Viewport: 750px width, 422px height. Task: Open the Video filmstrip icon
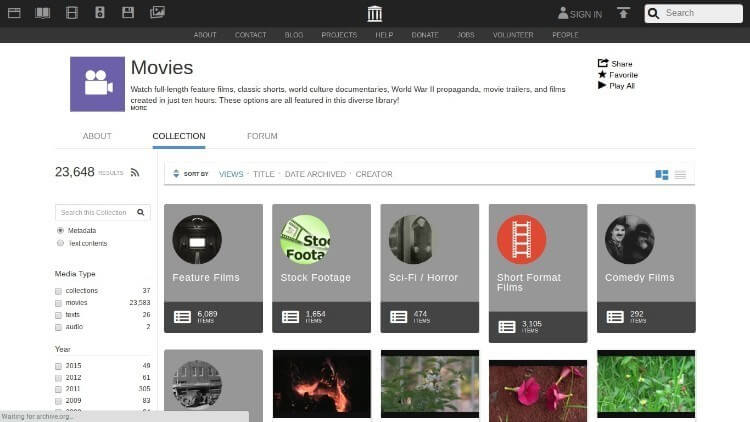click(72, 13)
